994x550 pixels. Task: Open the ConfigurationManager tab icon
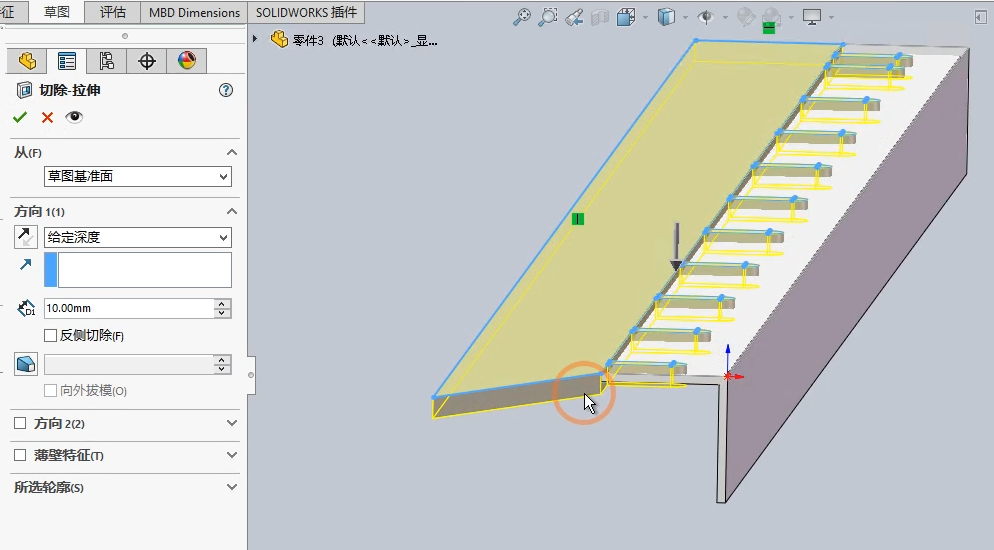[x=107, y=61]
